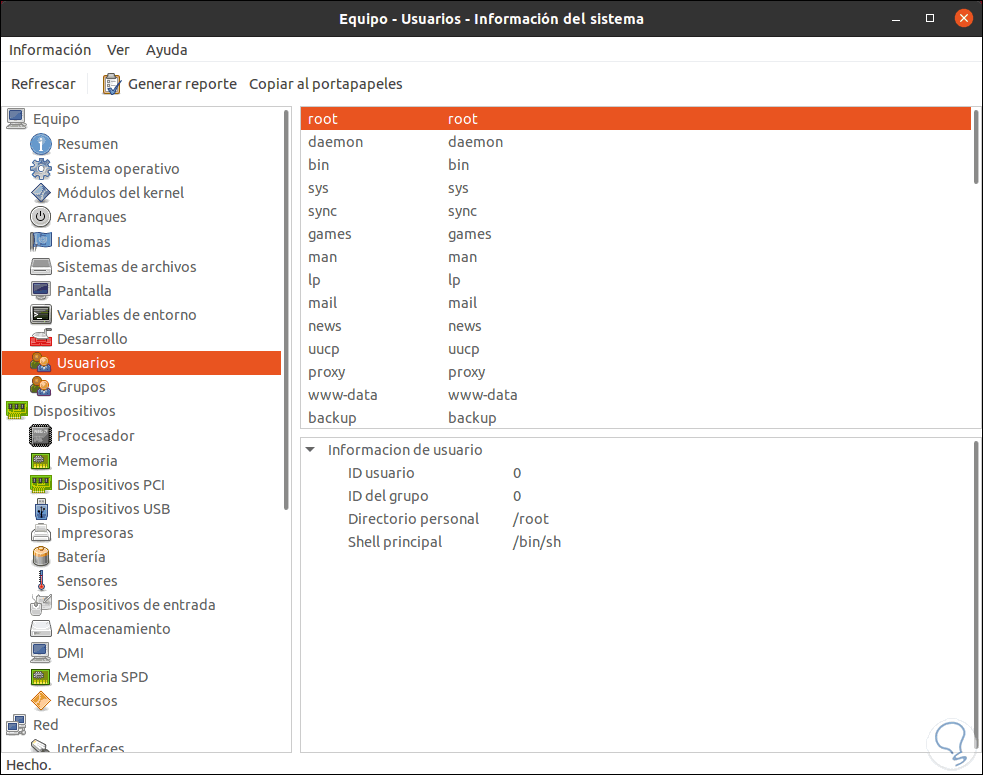Screen dimensions: 983x775
Task: Click the Equipo computer icon in sidebar
Action: 16,119
